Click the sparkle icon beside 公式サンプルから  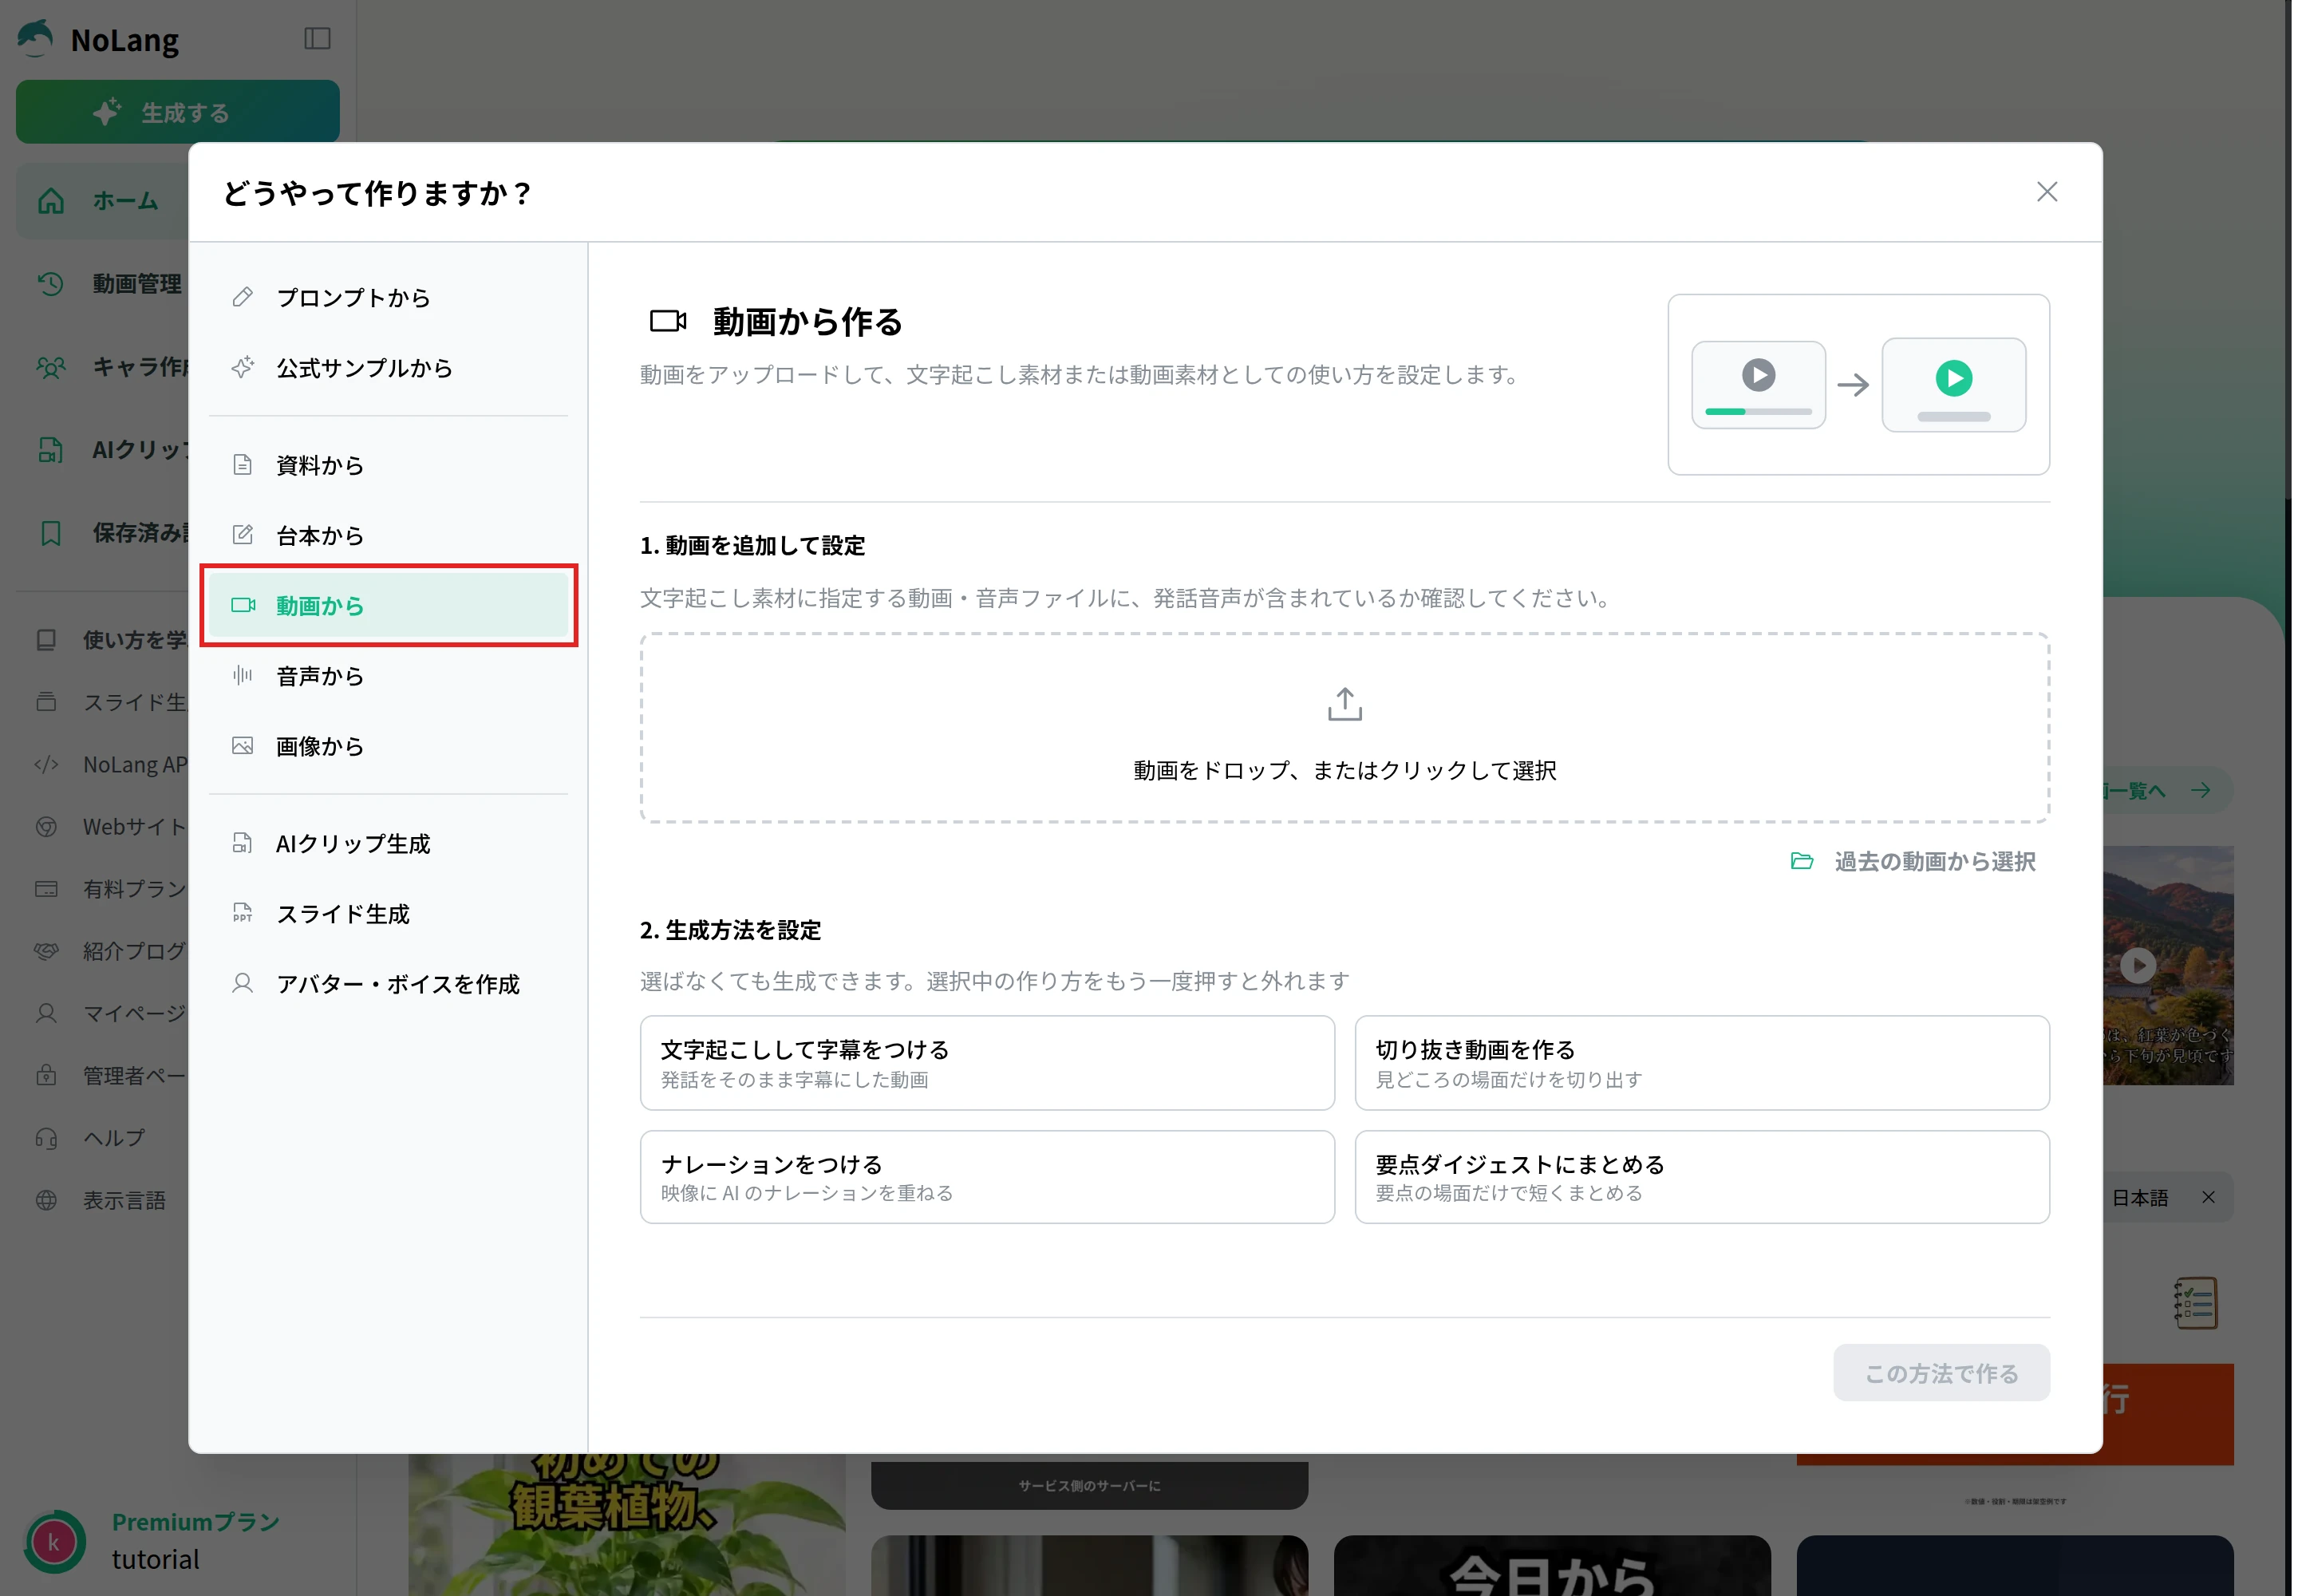pyautogui.click(x=242, y=367)
